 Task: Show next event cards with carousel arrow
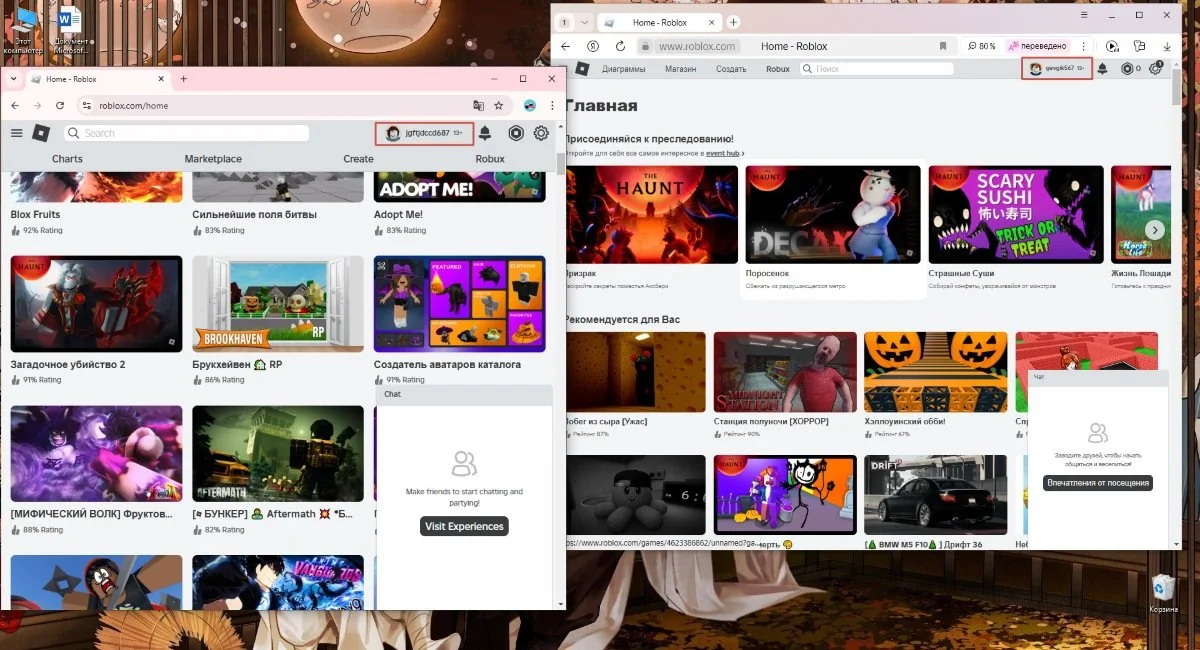point(1155,230)
